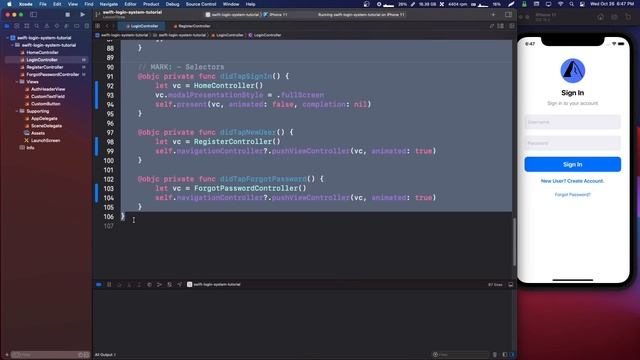This screenshot has width=640, height=360.
Task: Collapse the Supporting group
Action: pyautogui.click(x=17, y=111)
